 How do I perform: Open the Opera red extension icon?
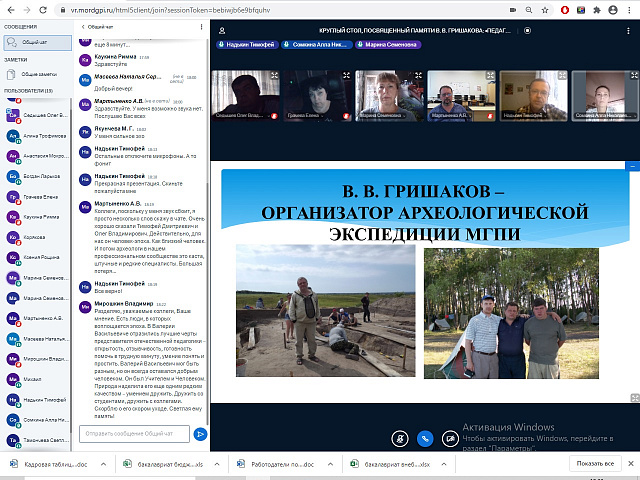(565, 10)
